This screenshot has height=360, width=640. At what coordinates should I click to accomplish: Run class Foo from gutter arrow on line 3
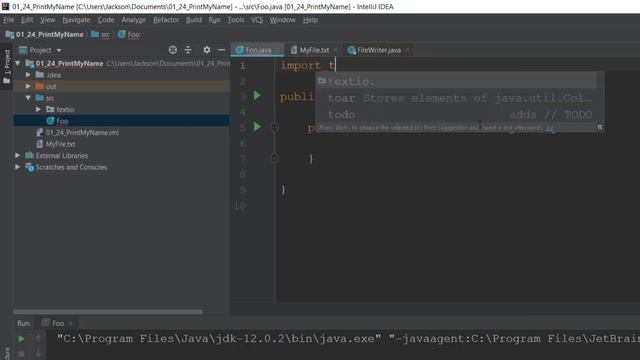click(x=257, y=96)
